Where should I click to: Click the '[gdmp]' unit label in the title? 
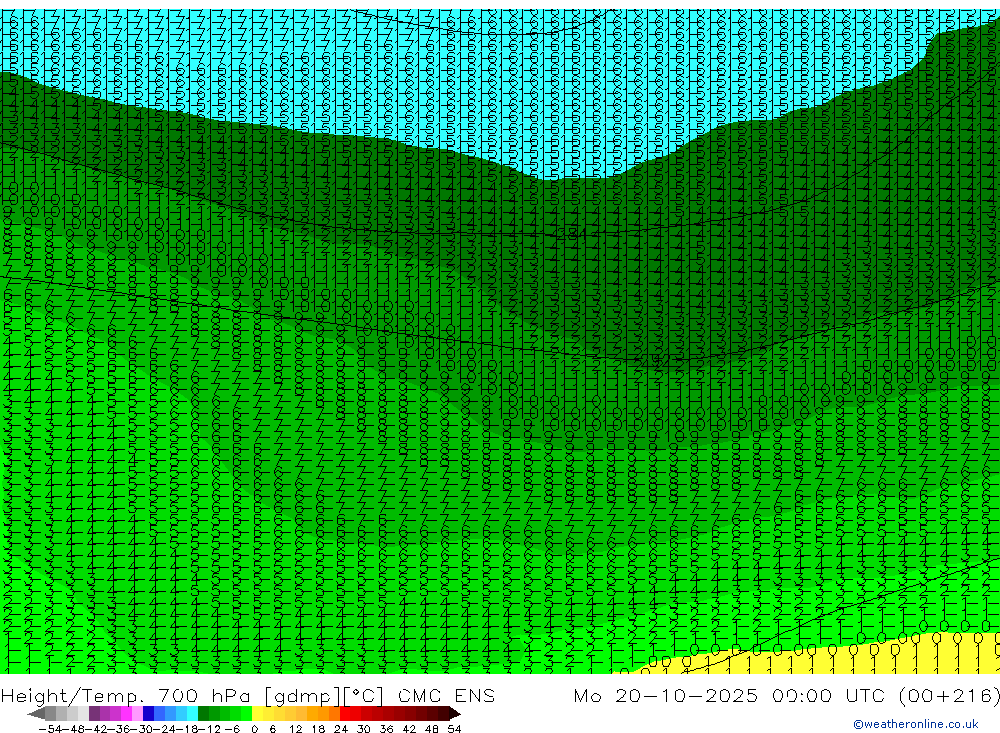[302, 697]
